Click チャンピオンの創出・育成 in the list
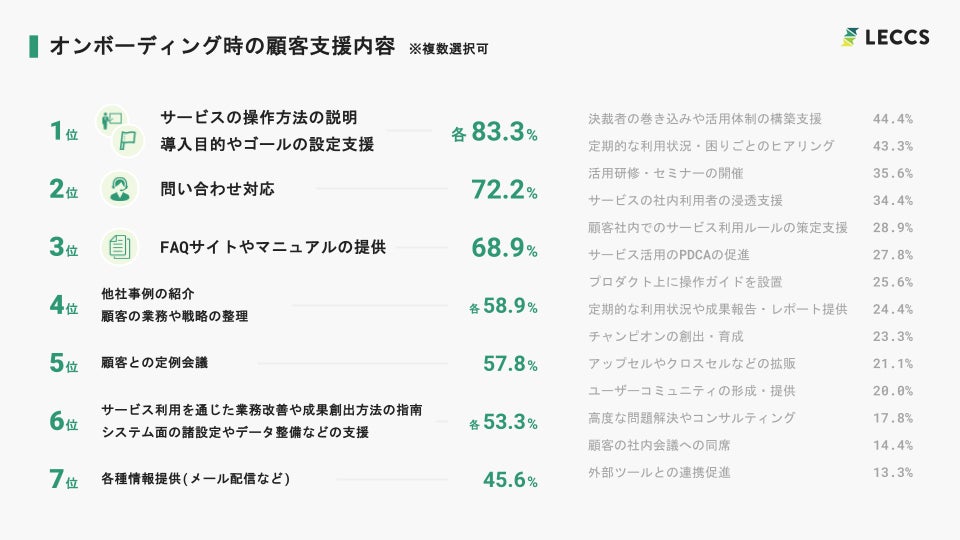Image resolution: width=960 pixels, height=540 pixels. [666, 336]
